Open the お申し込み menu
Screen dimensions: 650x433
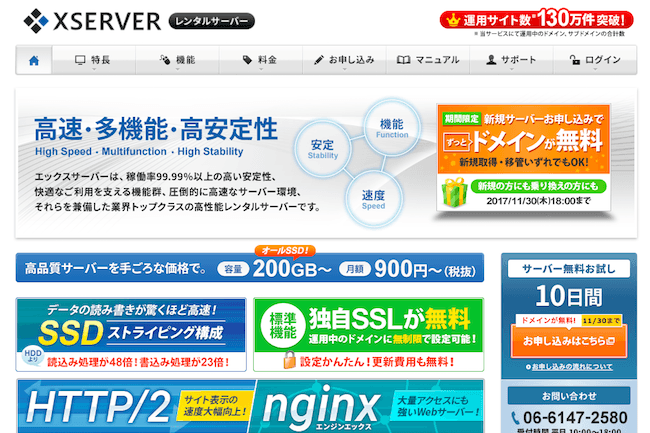point(344,60)
